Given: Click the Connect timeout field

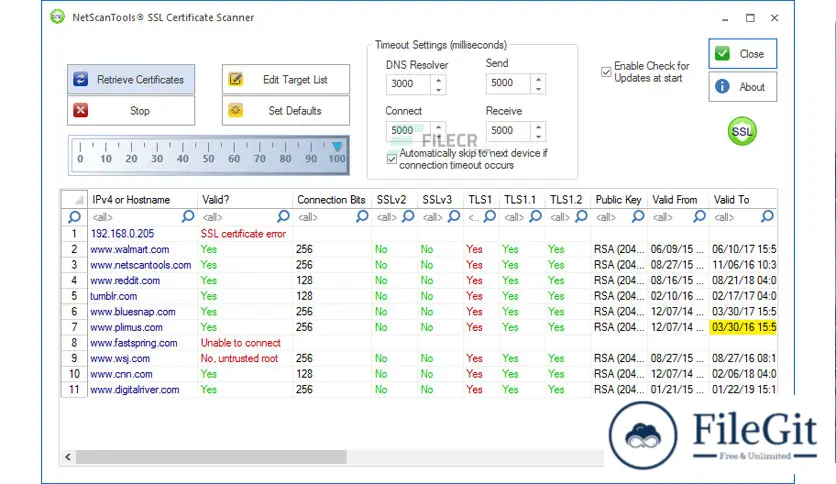Looking at the screenshot, I should point(408,131).
